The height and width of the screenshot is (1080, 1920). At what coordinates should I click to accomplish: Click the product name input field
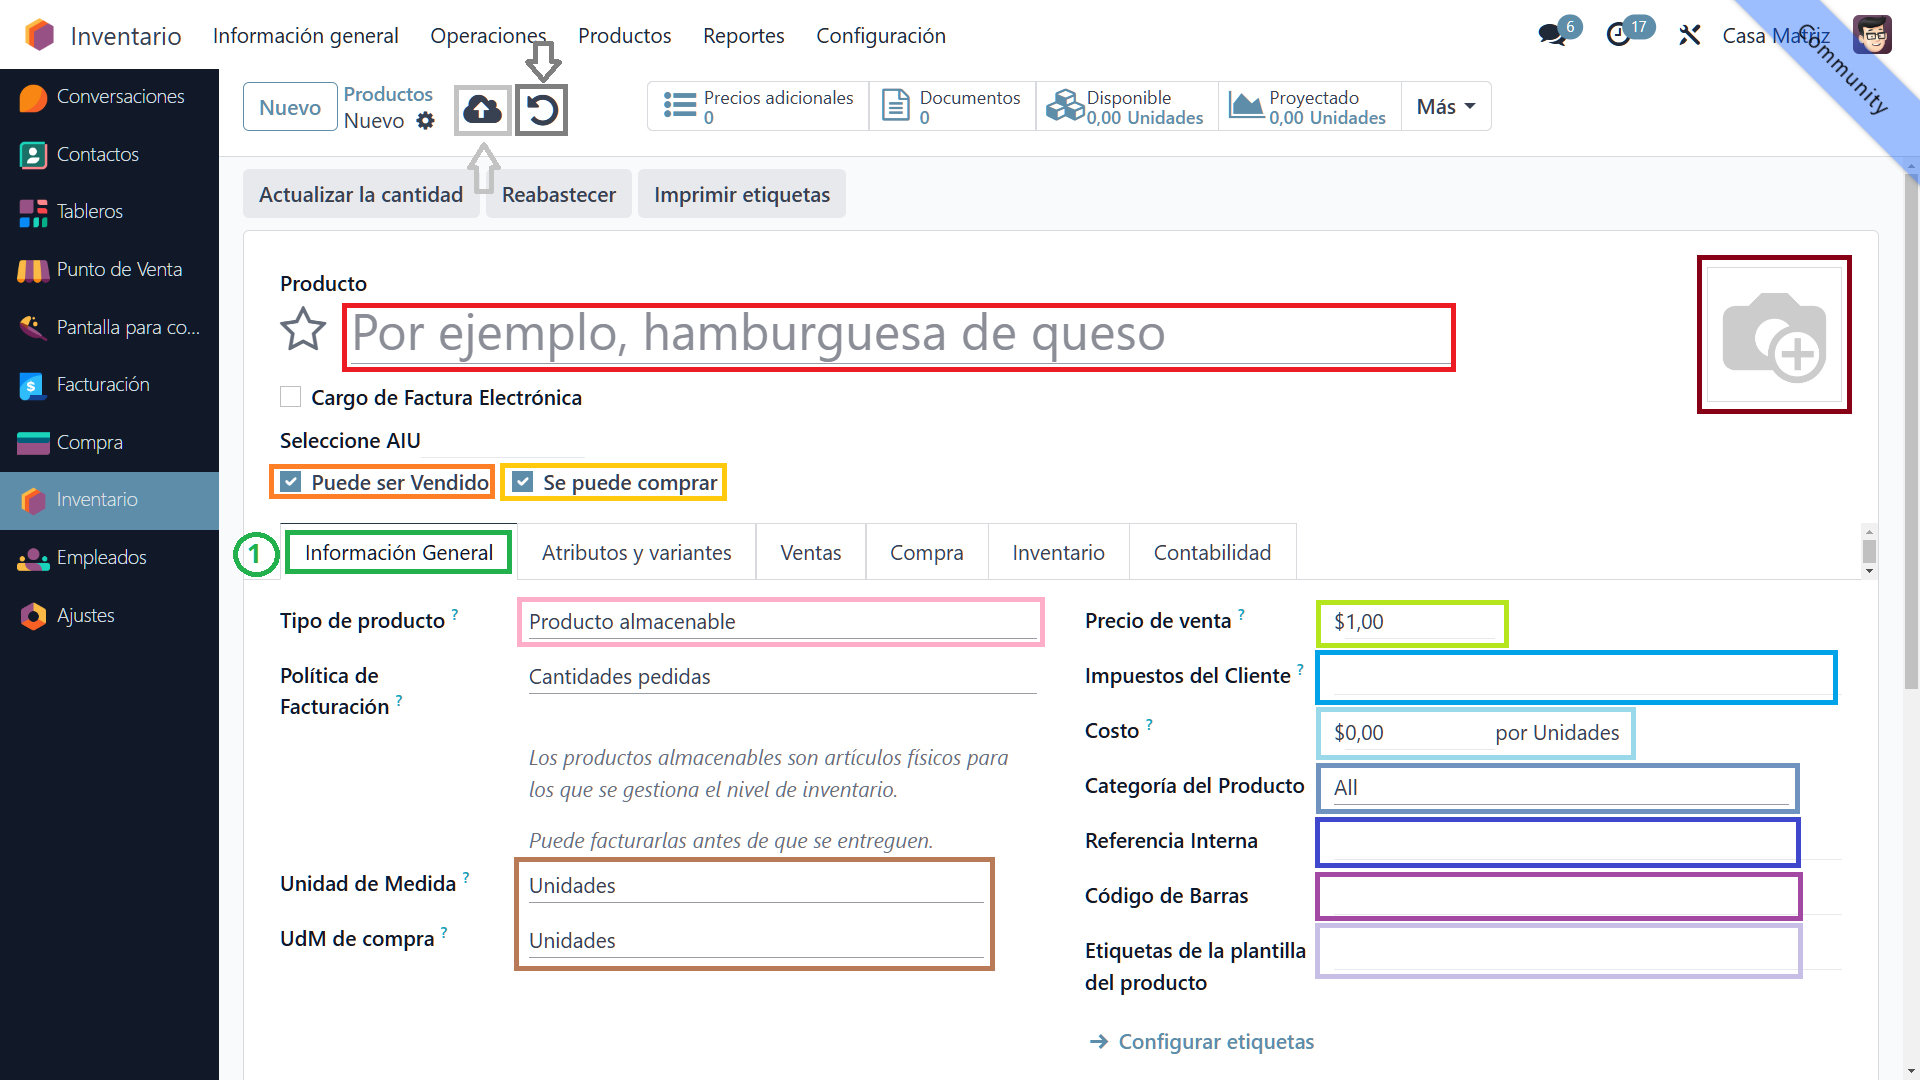pyautogui.click(x=898, y=334)
